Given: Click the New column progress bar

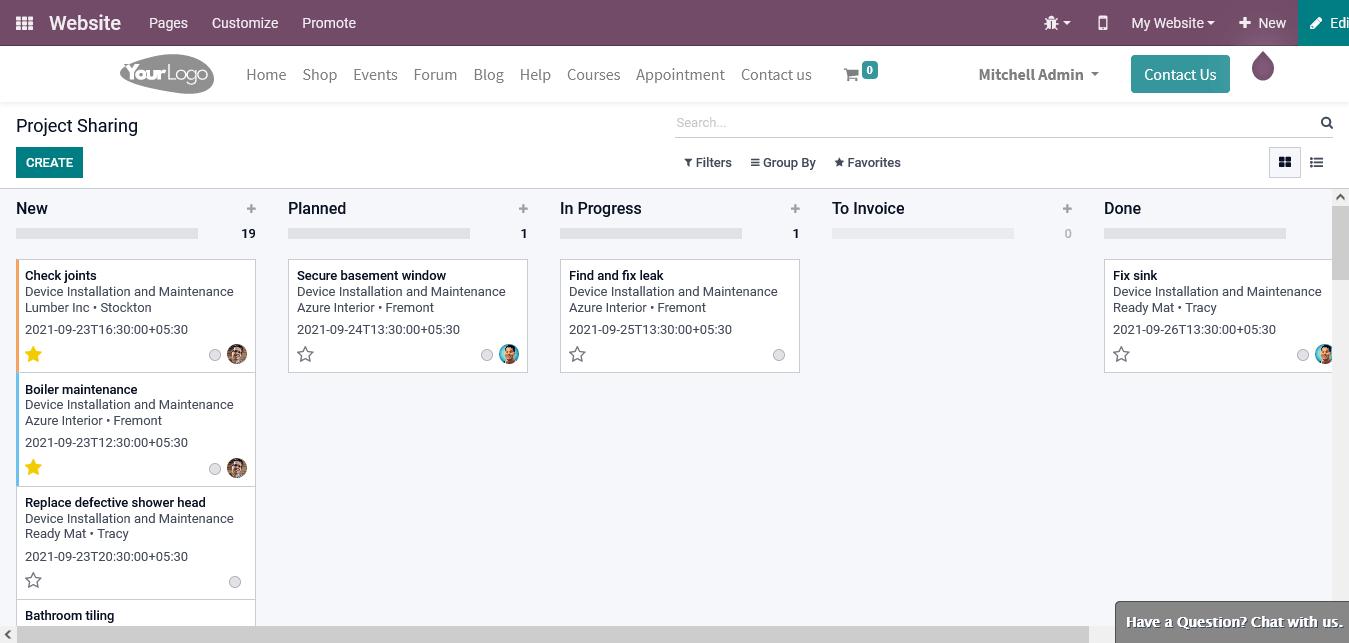Looking at the screenshot, I should click(107, 233).
